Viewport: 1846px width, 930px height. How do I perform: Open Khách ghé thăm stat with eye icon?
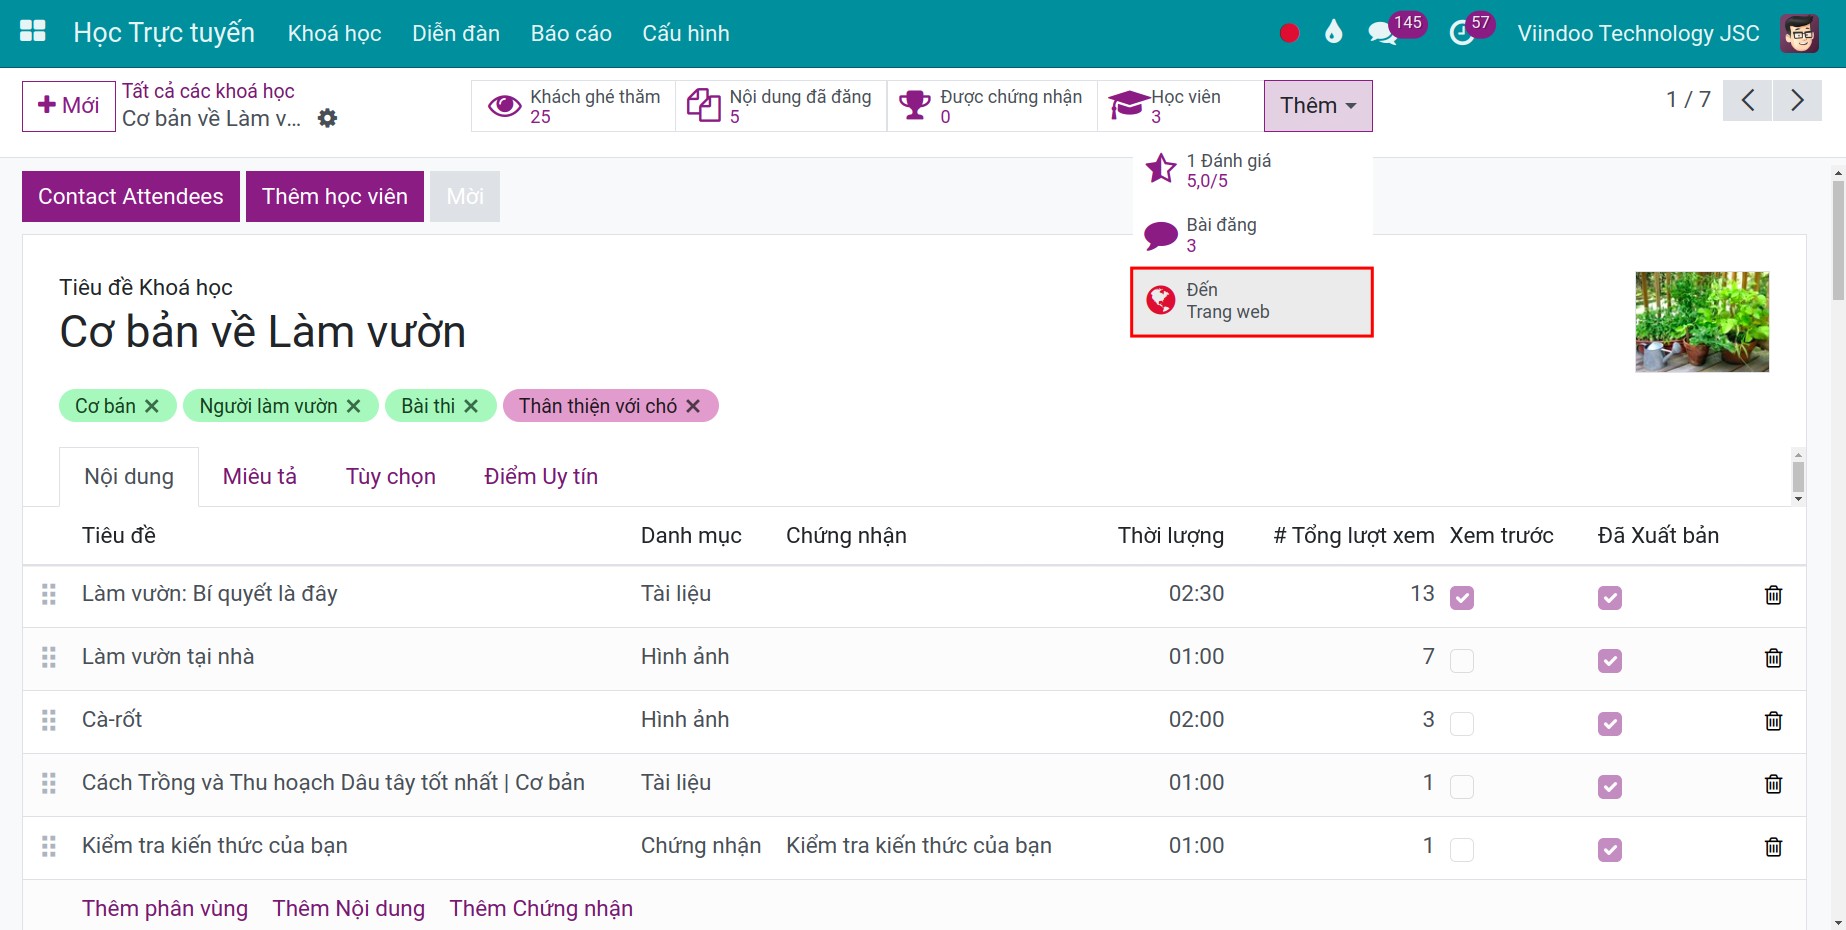pos(574,106)
